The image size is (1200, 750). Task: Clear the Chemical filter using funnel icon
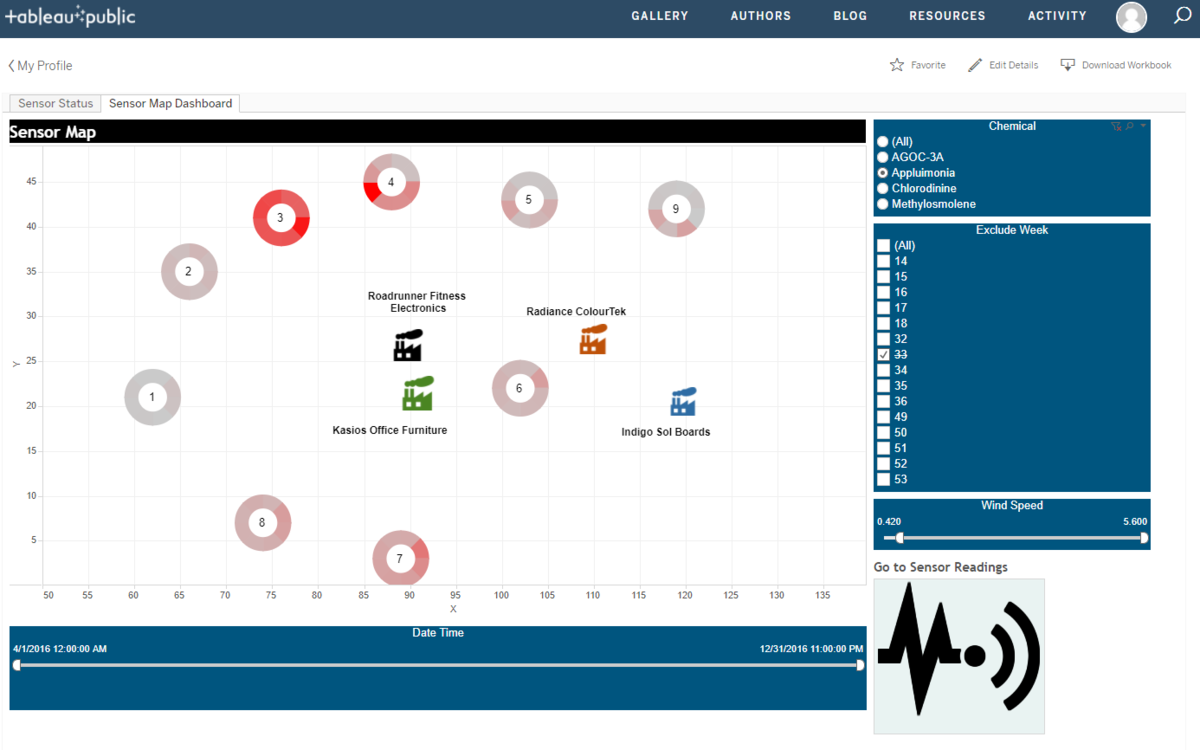(x=1116, y=127)
